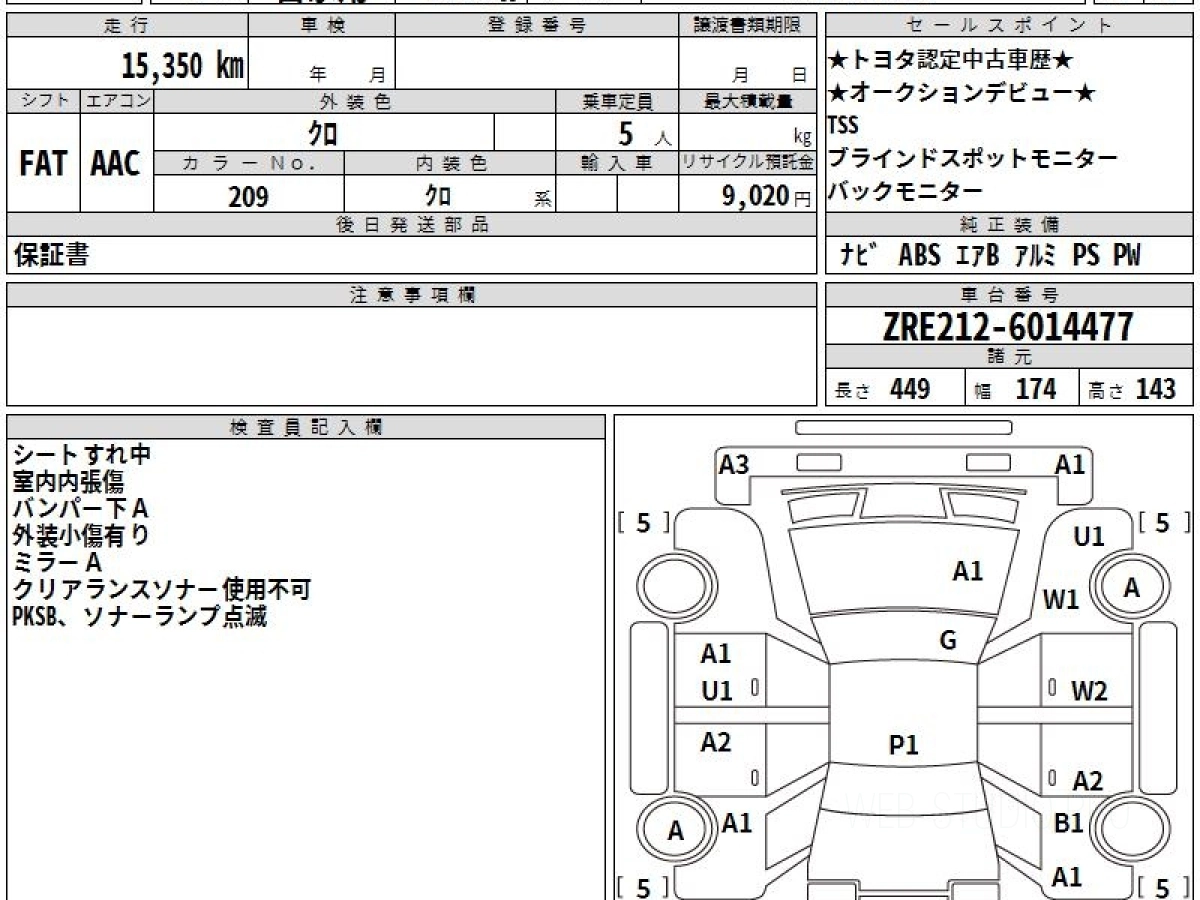Click the 外装色 header
The width and height of the screenshot is (1200, 900).
(x=355, y=101)
